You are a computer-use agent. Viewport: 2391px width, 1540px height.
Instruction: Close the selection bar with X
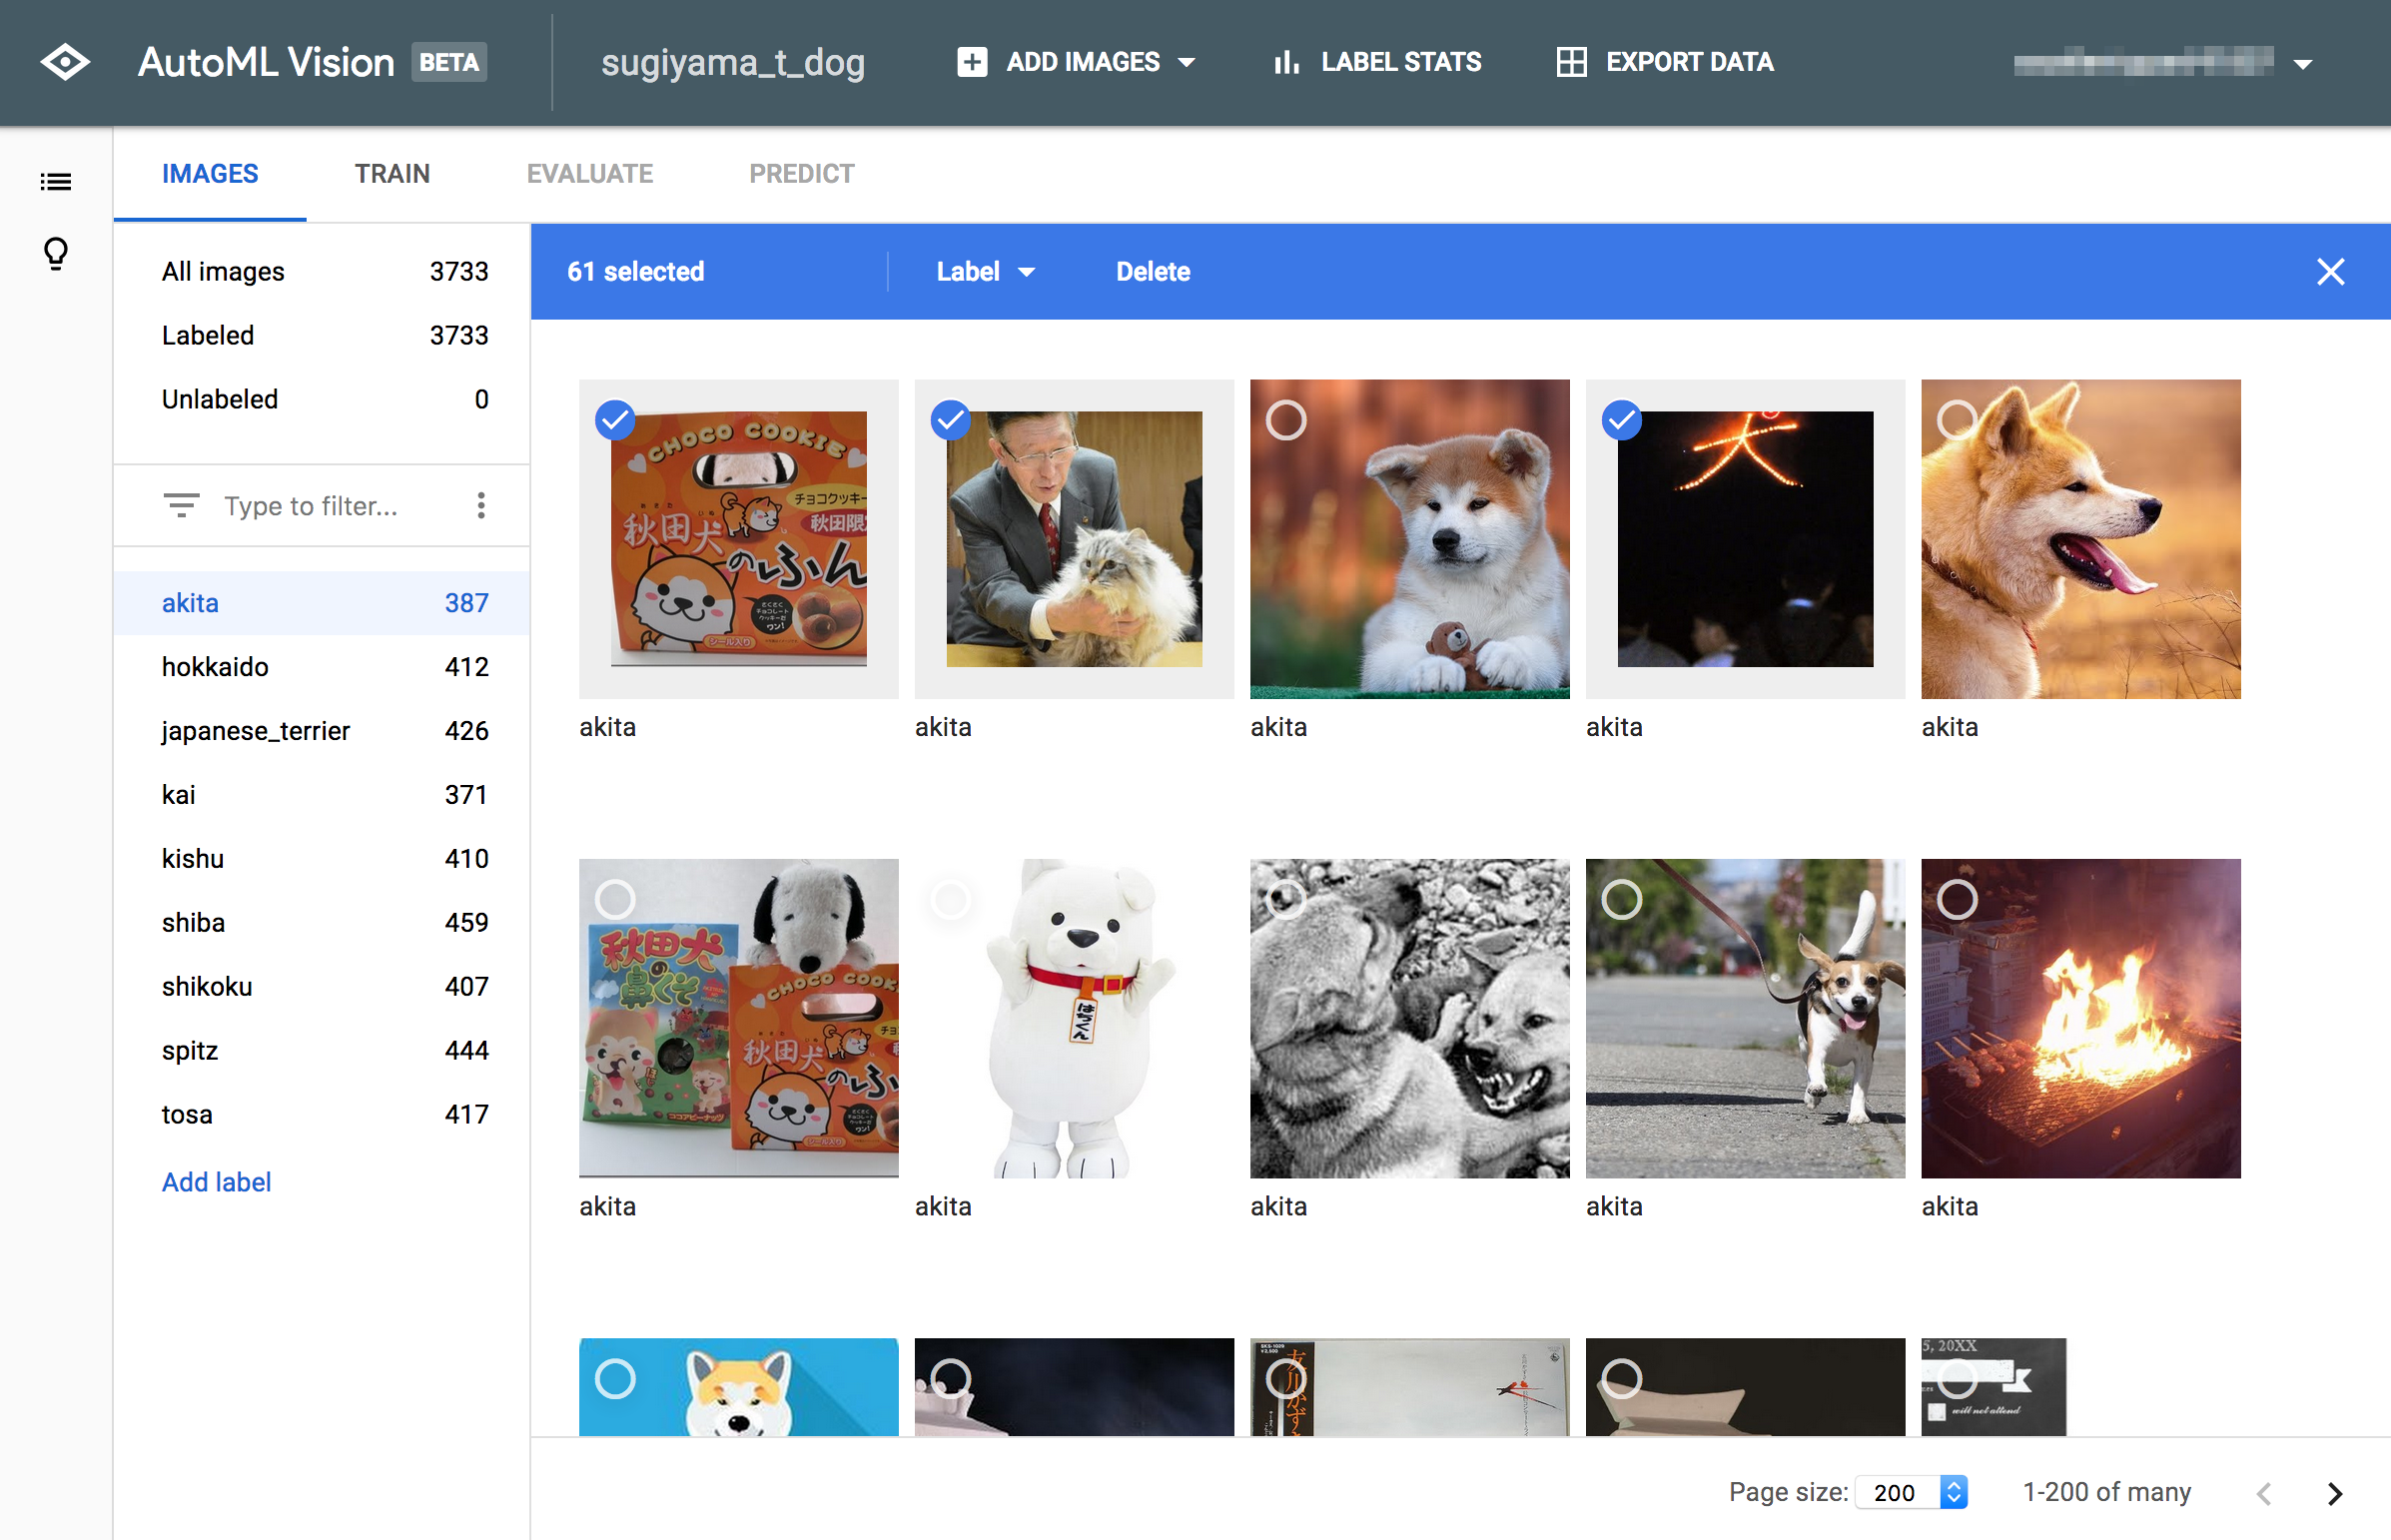[x=2330, y=271]
